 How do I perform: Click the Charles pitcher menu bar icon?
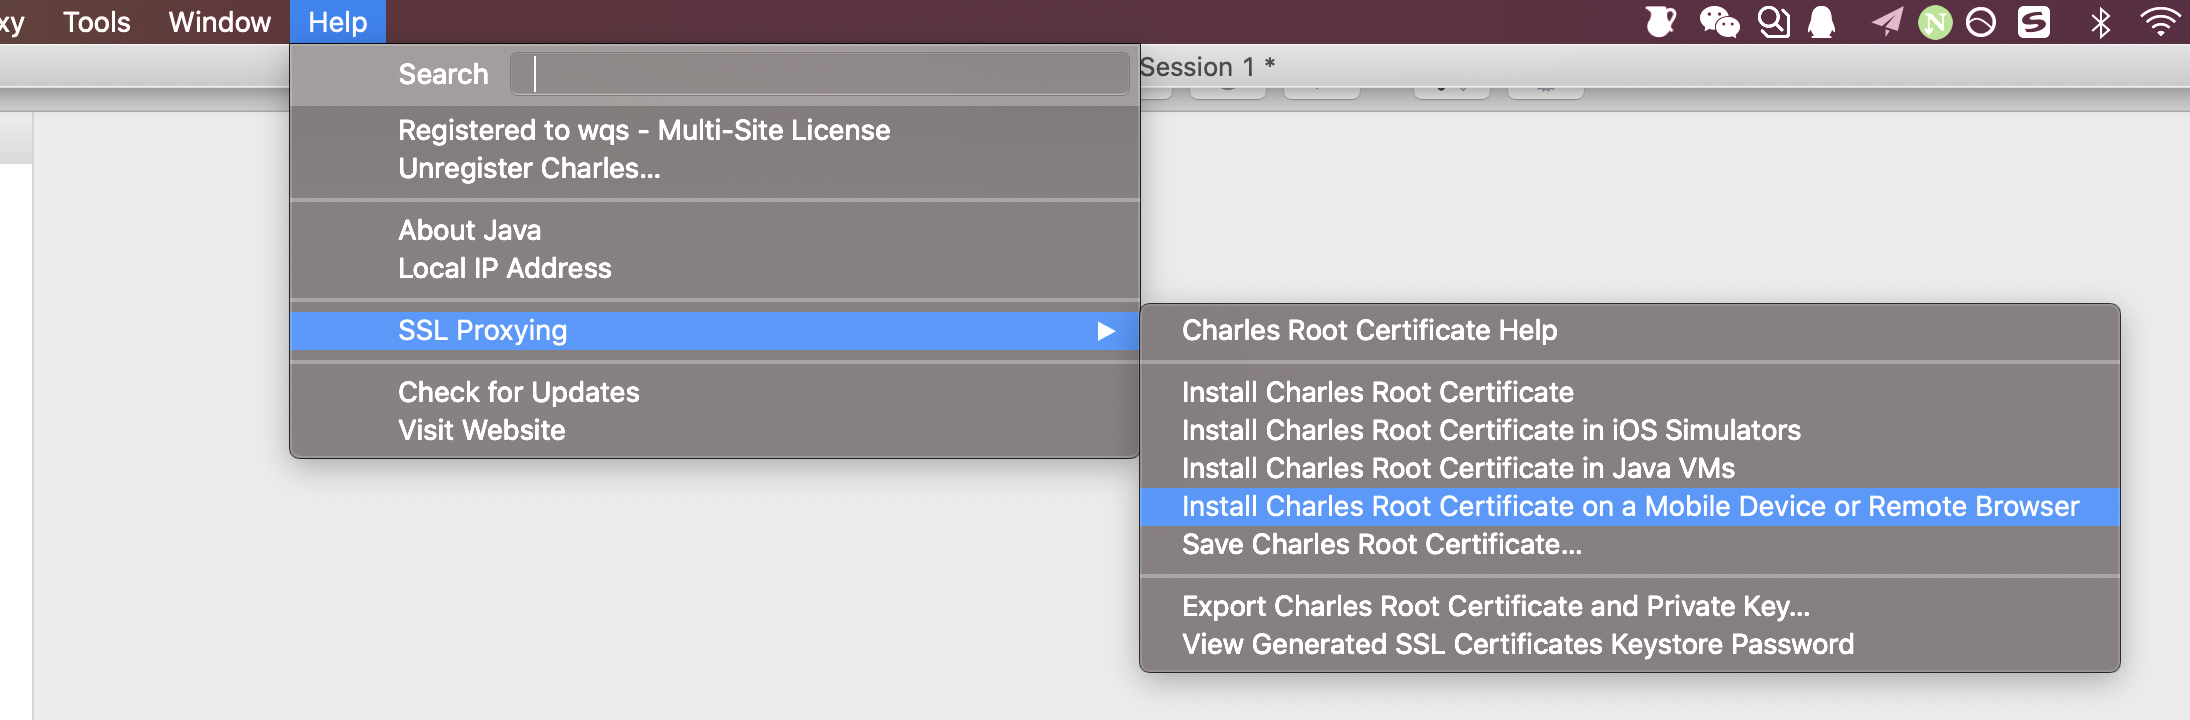tap(1661, 22)
